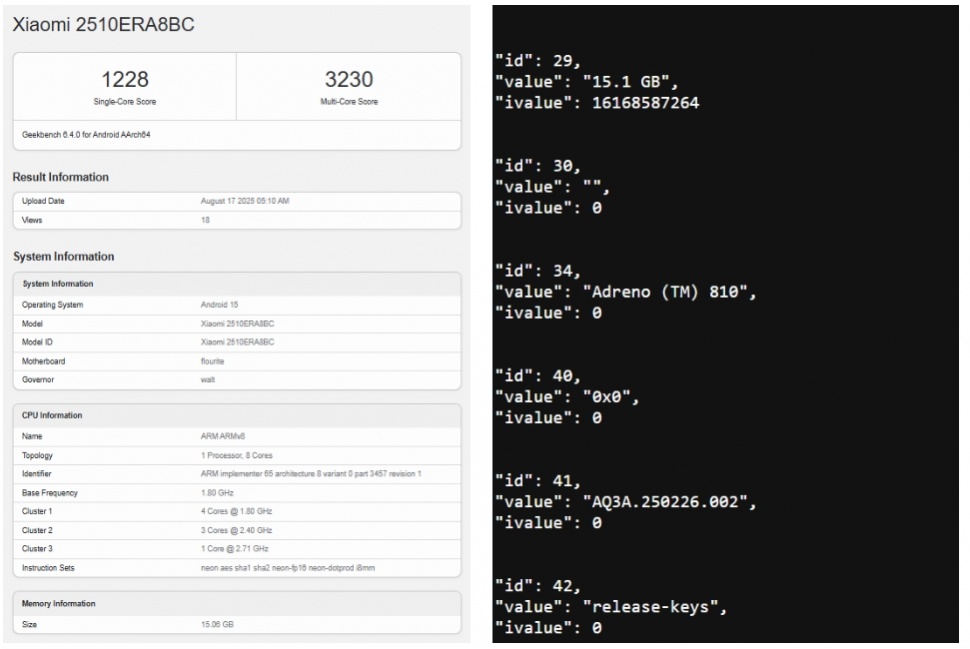
Task: Click the "id": 40 line in the JSON
Action: 538,376
